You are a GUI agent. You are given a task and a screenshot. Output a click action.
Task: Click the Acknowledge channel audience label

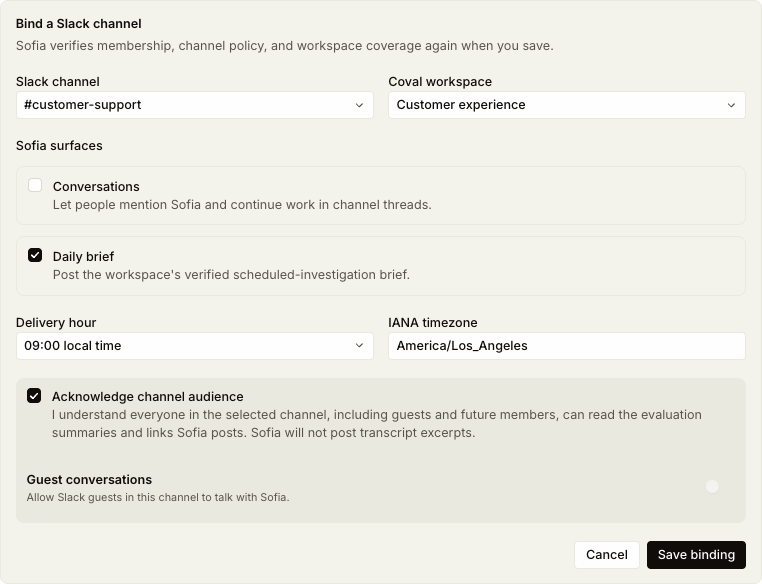(148, 396)
